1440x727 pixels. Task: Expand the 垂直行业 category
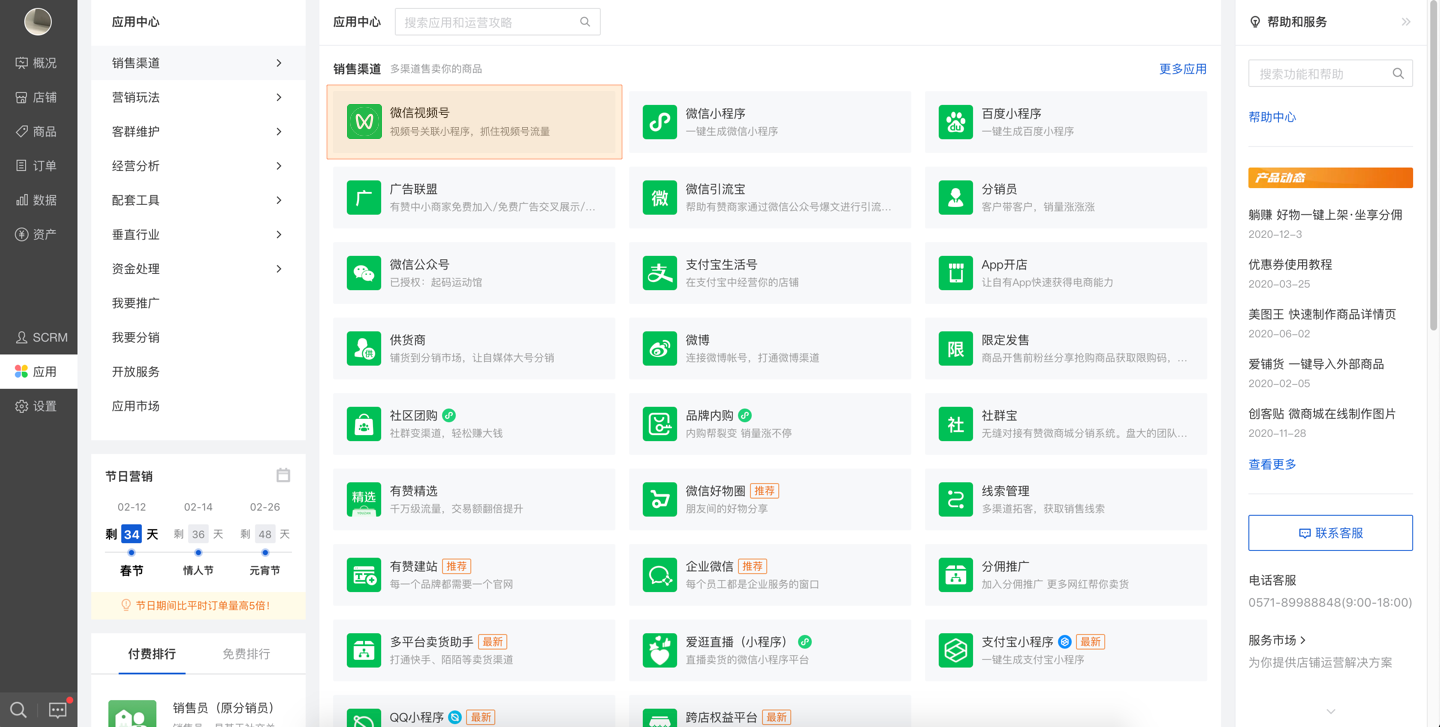pos(198,234)
